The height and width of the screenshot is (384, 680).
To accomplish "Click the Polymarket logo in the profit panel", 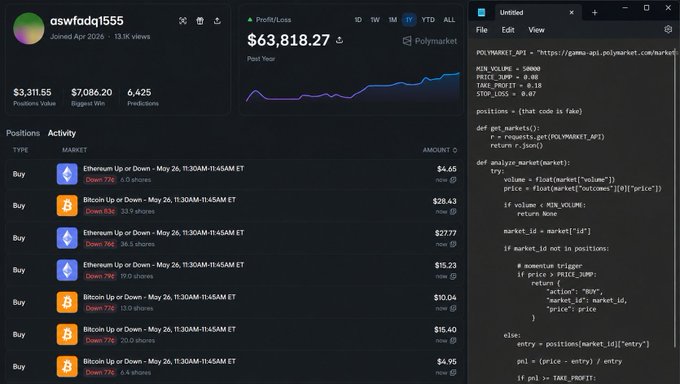I will click(x=430, y=41).
